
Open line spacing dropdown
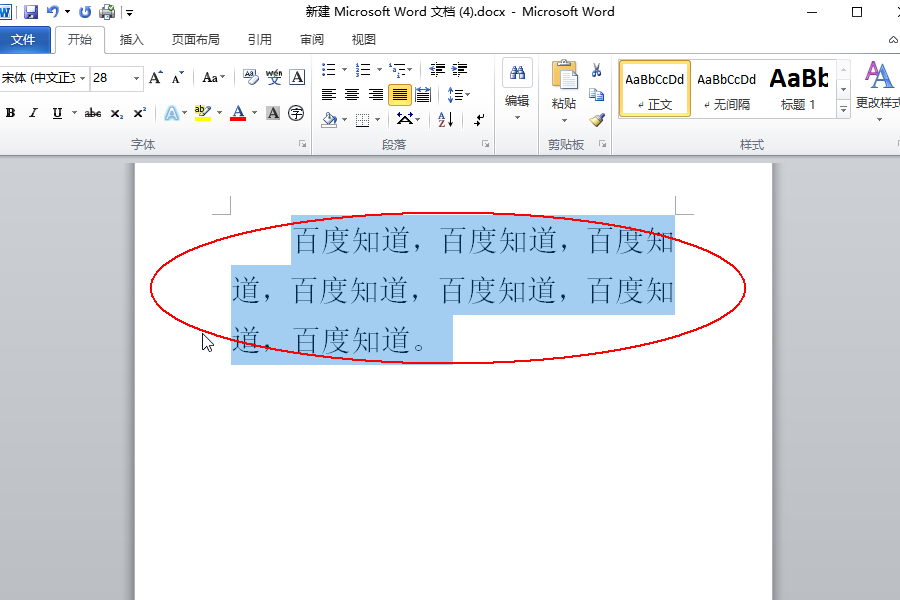(459, 94)
